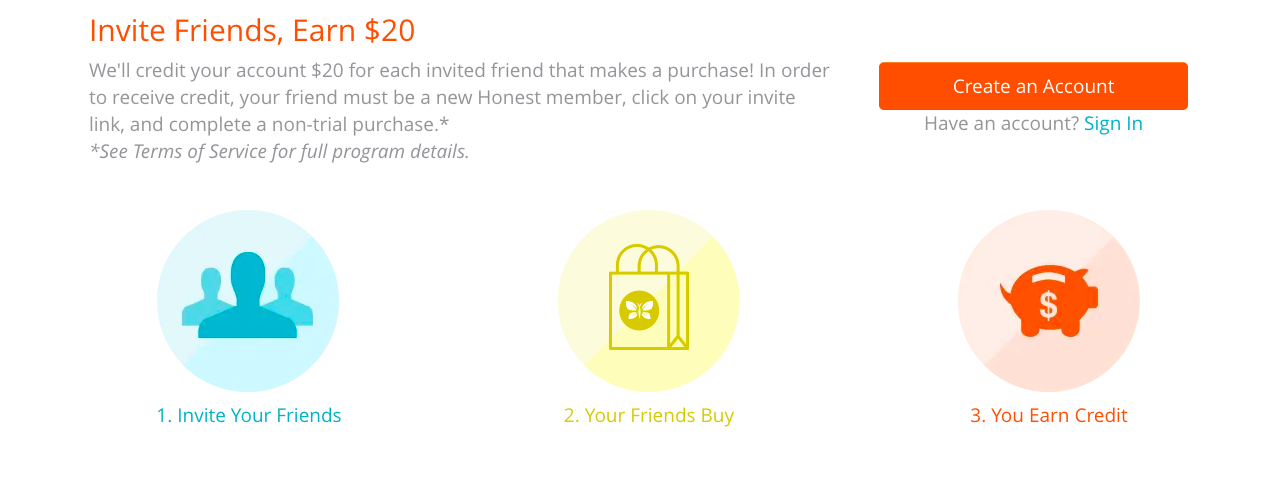Select the "2. Your Friends Buy" label

pos(648,415)
